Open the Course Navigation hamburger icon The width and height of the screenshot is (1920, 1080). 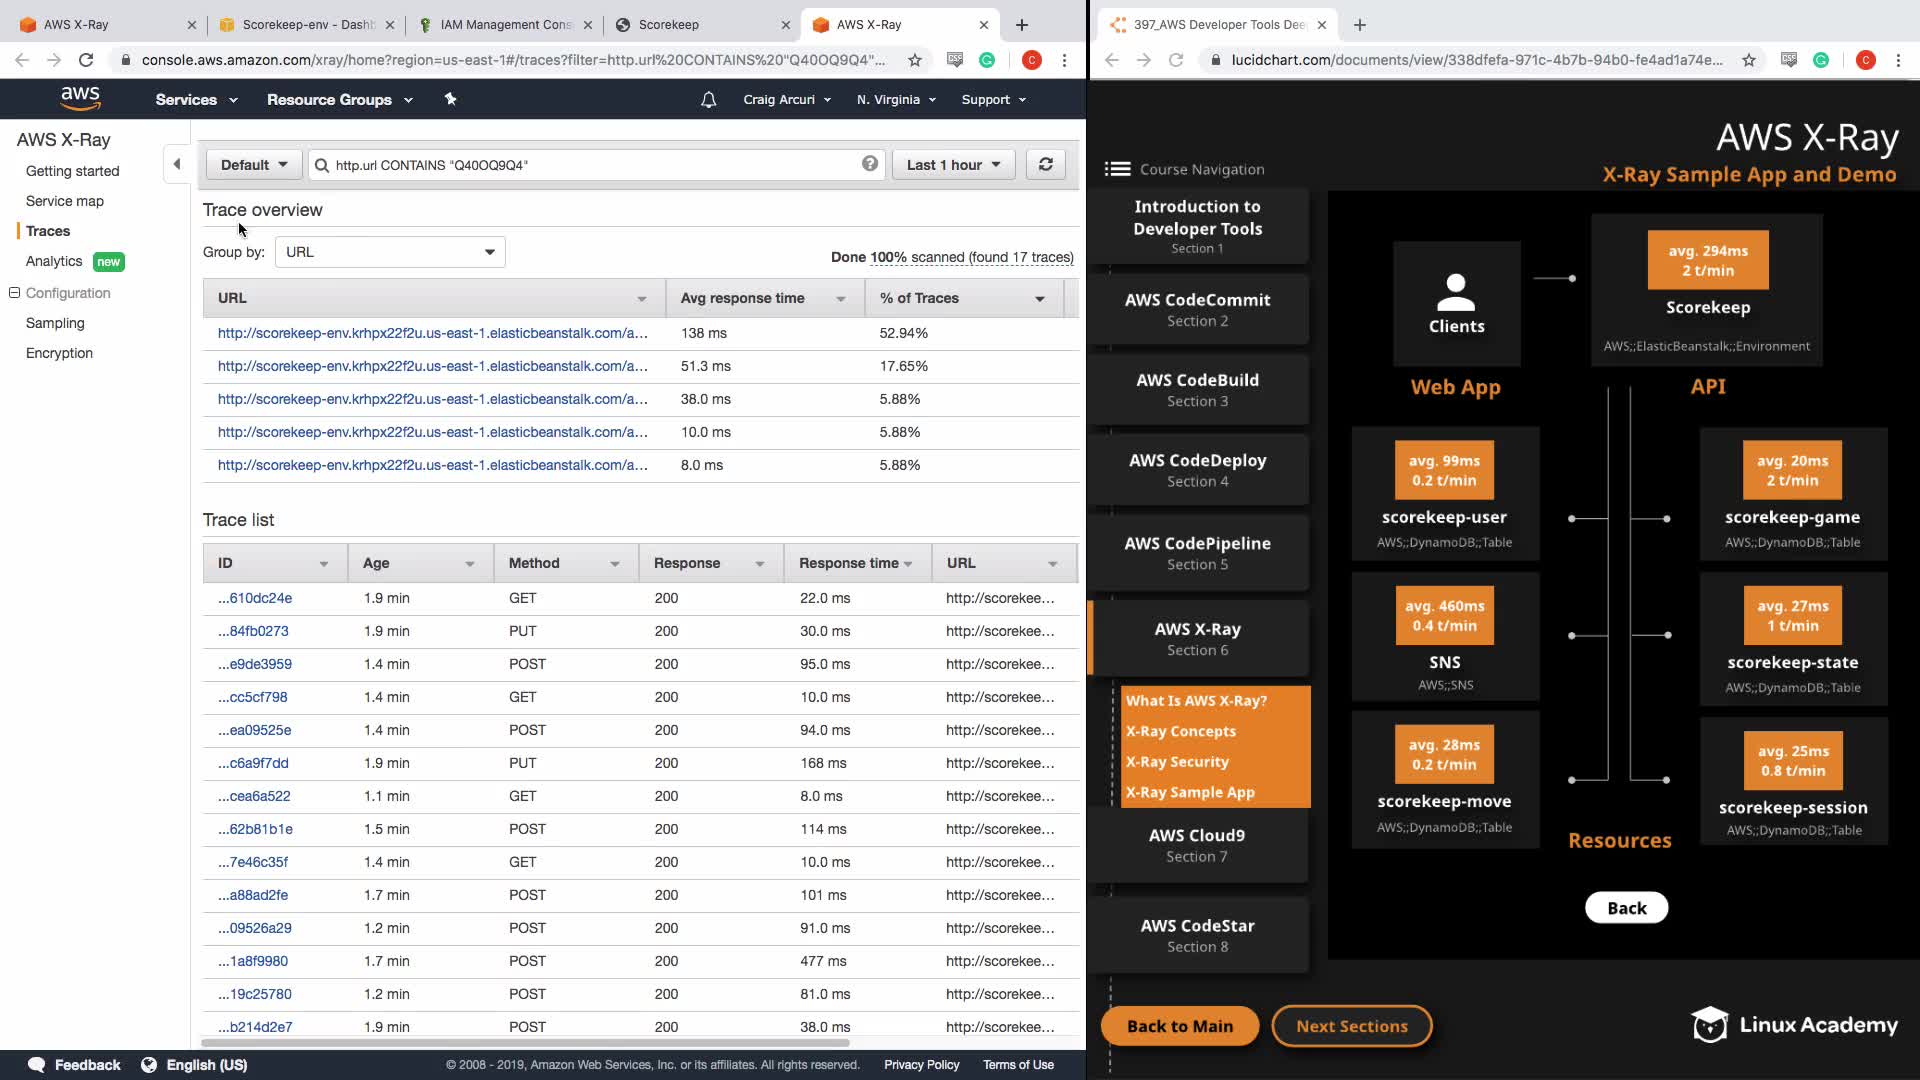pos(1117,169)
